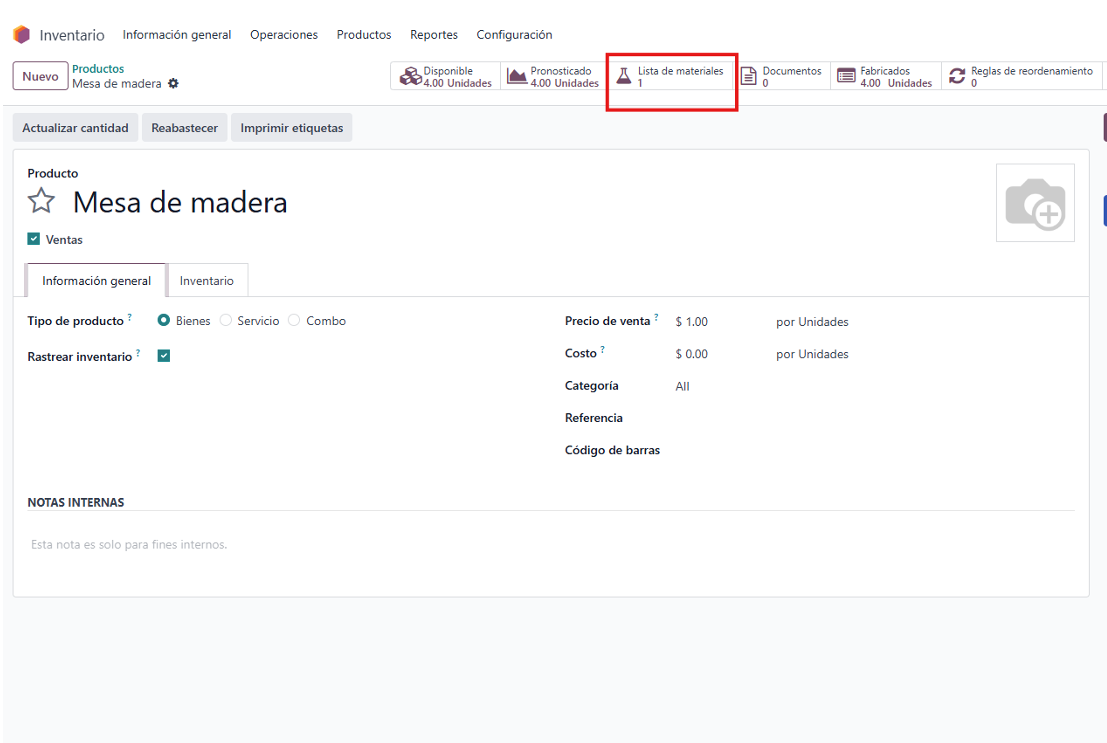Click the Inventario app name
The height and width of the screenshot is (743, 1107).
tap(72, 35)
